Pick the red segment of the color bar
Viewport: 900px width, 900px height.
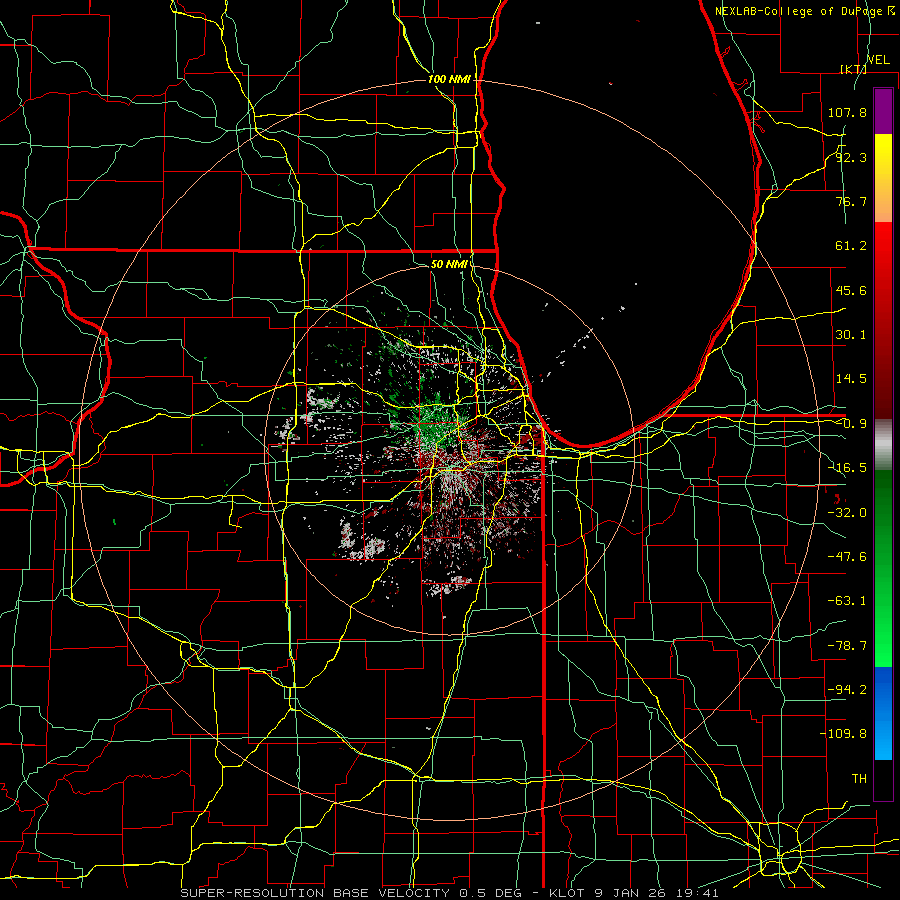click(883, 320)
